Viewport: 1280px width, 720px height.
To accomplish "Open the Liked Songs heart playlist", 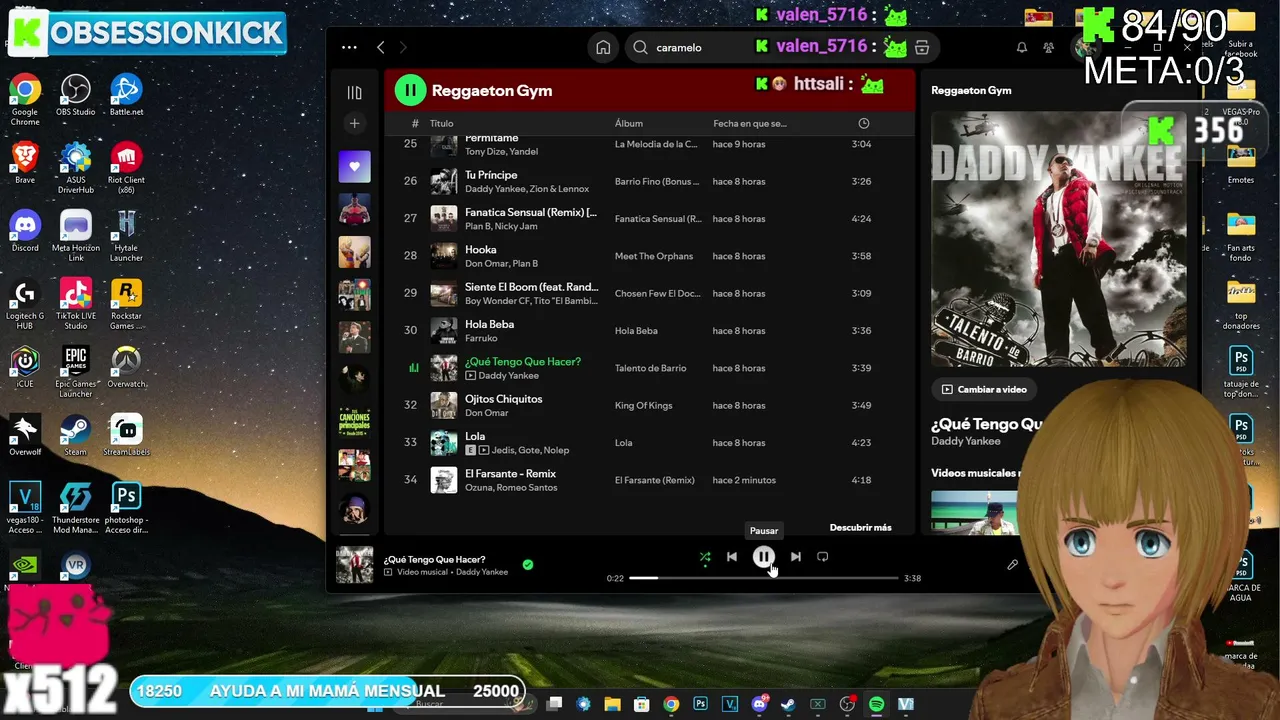I will 354,167.
